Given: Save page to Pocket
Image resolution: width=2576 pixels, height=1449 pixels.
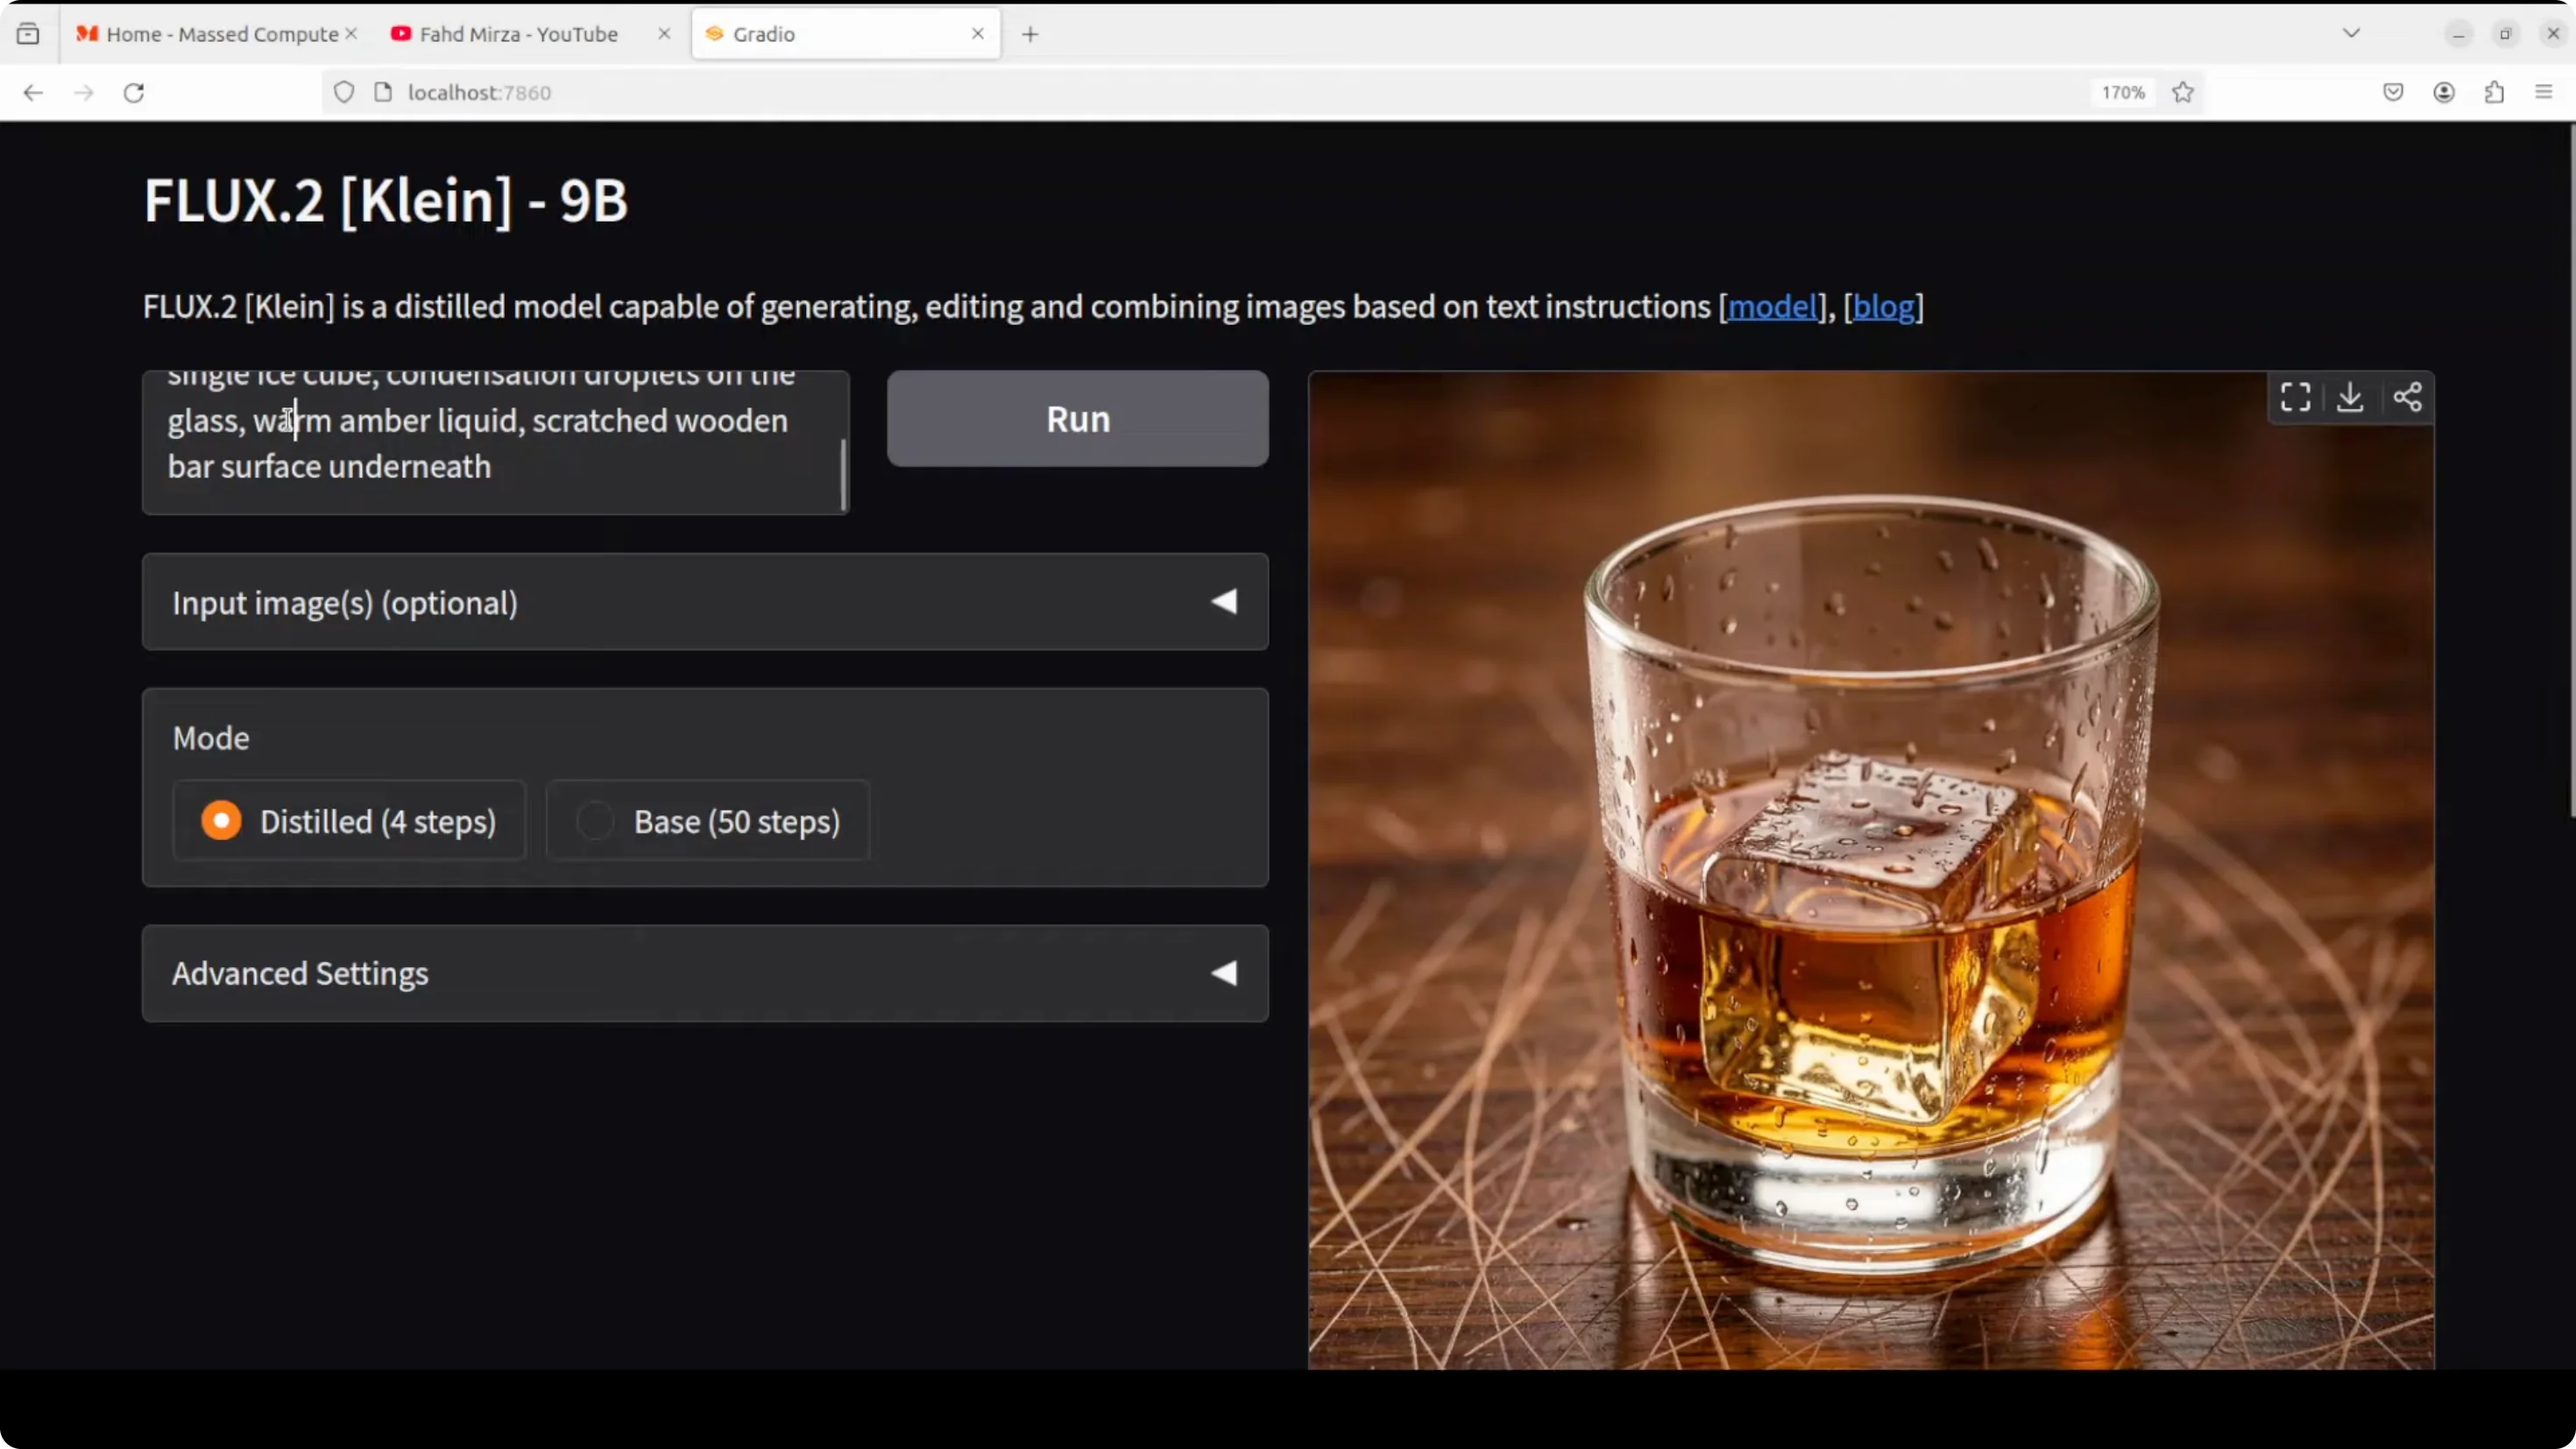Looking at the screenshot, I should pos(2393,92).
